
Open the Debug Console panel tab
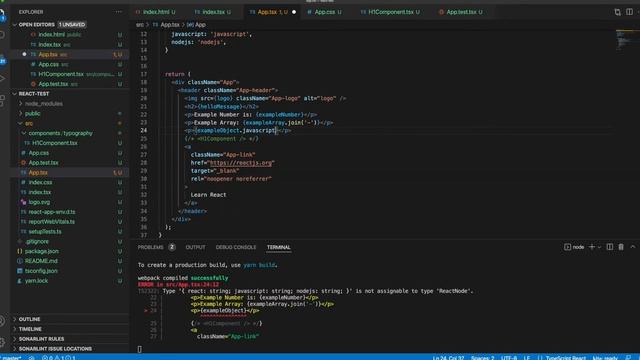tap(236, 247)
